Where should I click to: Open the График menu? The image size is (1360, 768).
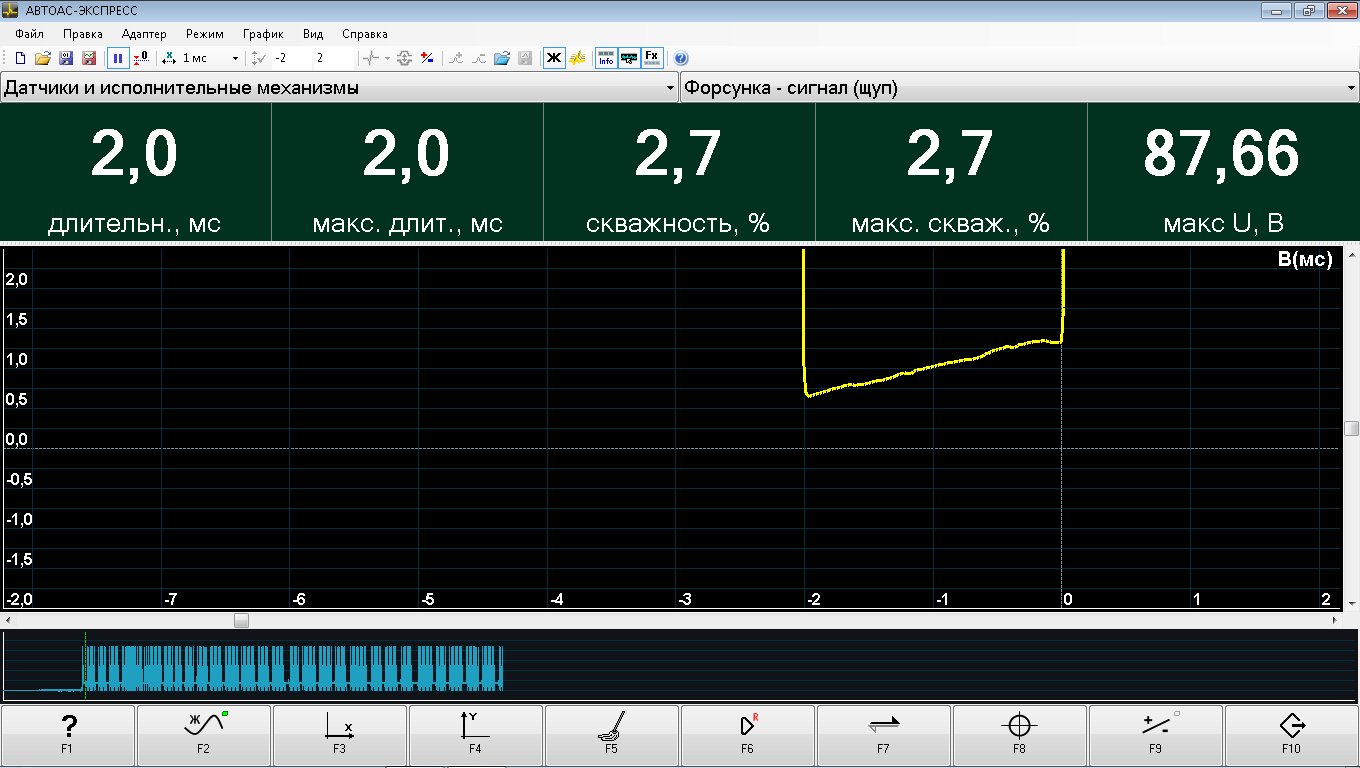263,34
